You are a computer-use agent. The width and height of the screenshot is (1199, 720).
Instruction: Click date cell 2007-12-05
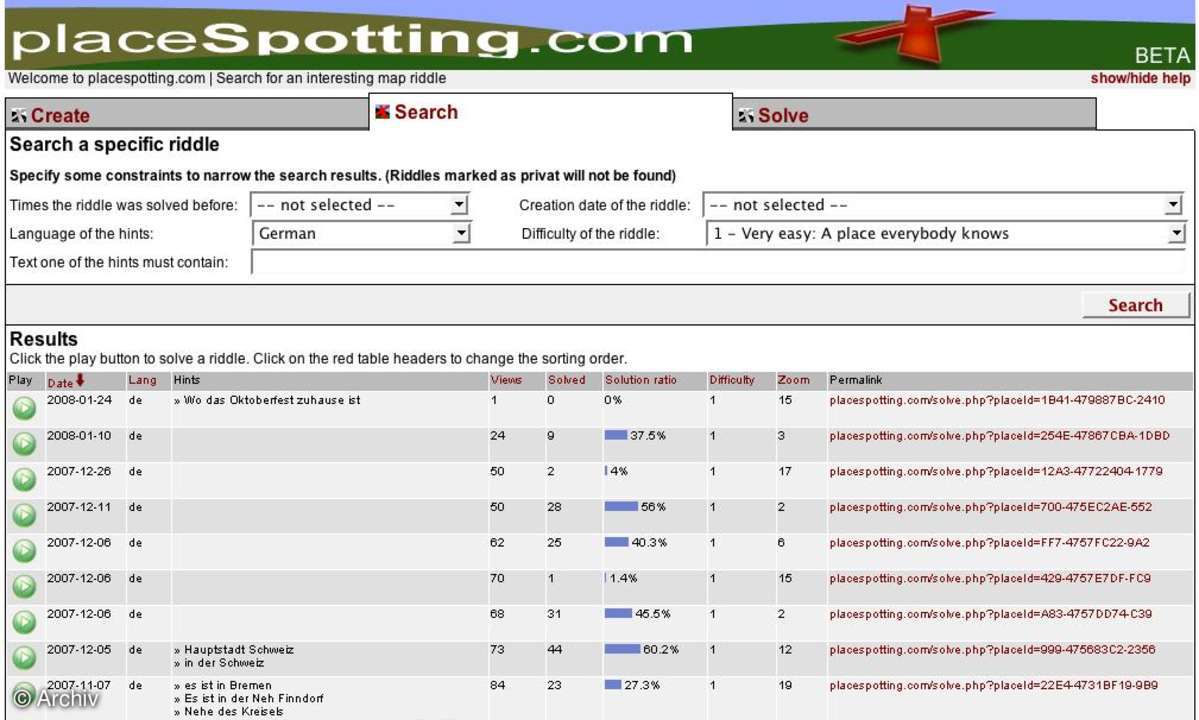pos(79,650)
